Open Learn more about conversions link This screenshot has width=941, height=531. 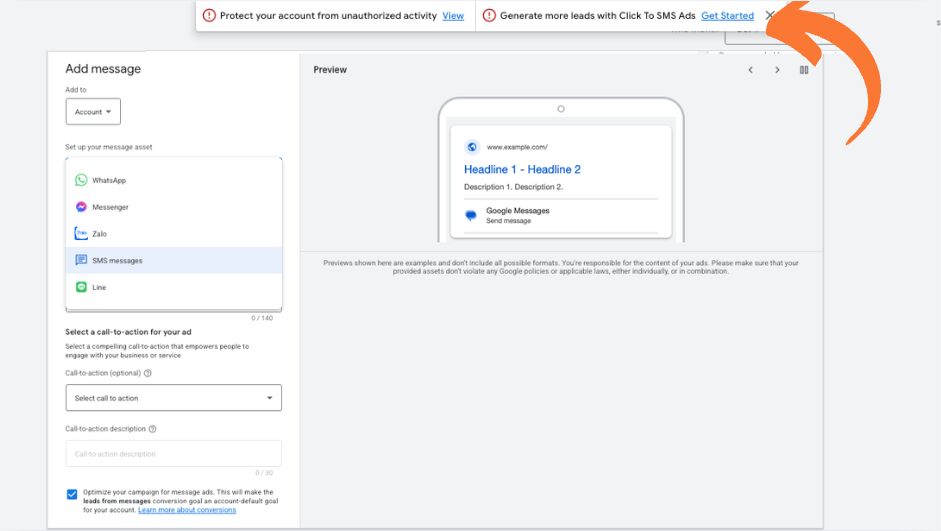[x=187, y=510]
